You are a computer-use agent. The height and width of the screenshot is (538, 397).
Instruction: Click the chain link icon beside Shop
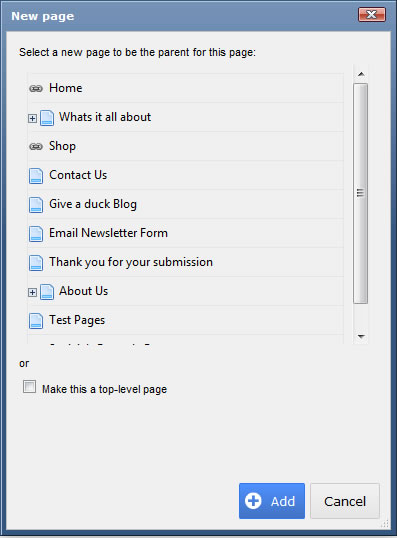[x=36, y=147]
